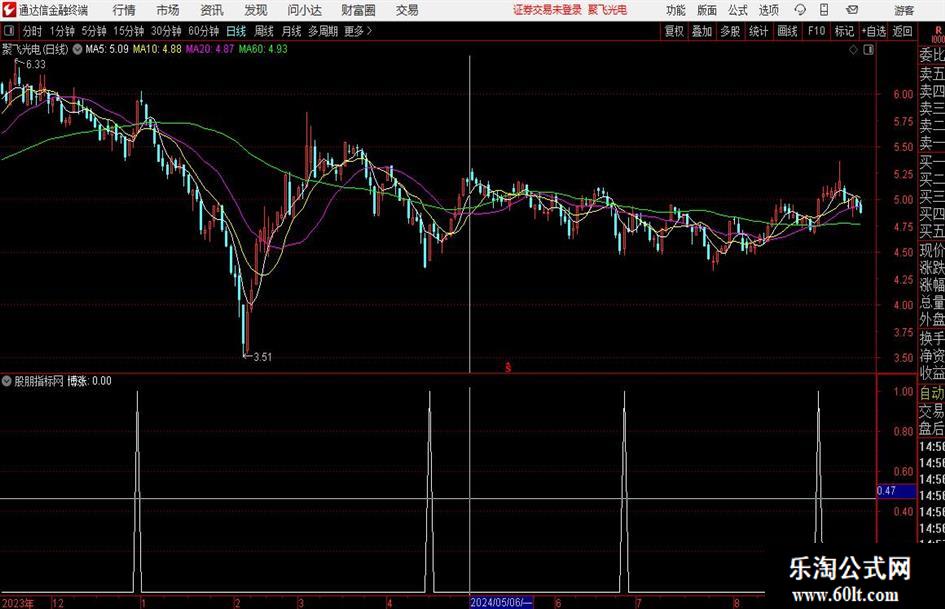Click the MA20: 4.87 indicator value
The image size is (945, 609).
(209, 49)
